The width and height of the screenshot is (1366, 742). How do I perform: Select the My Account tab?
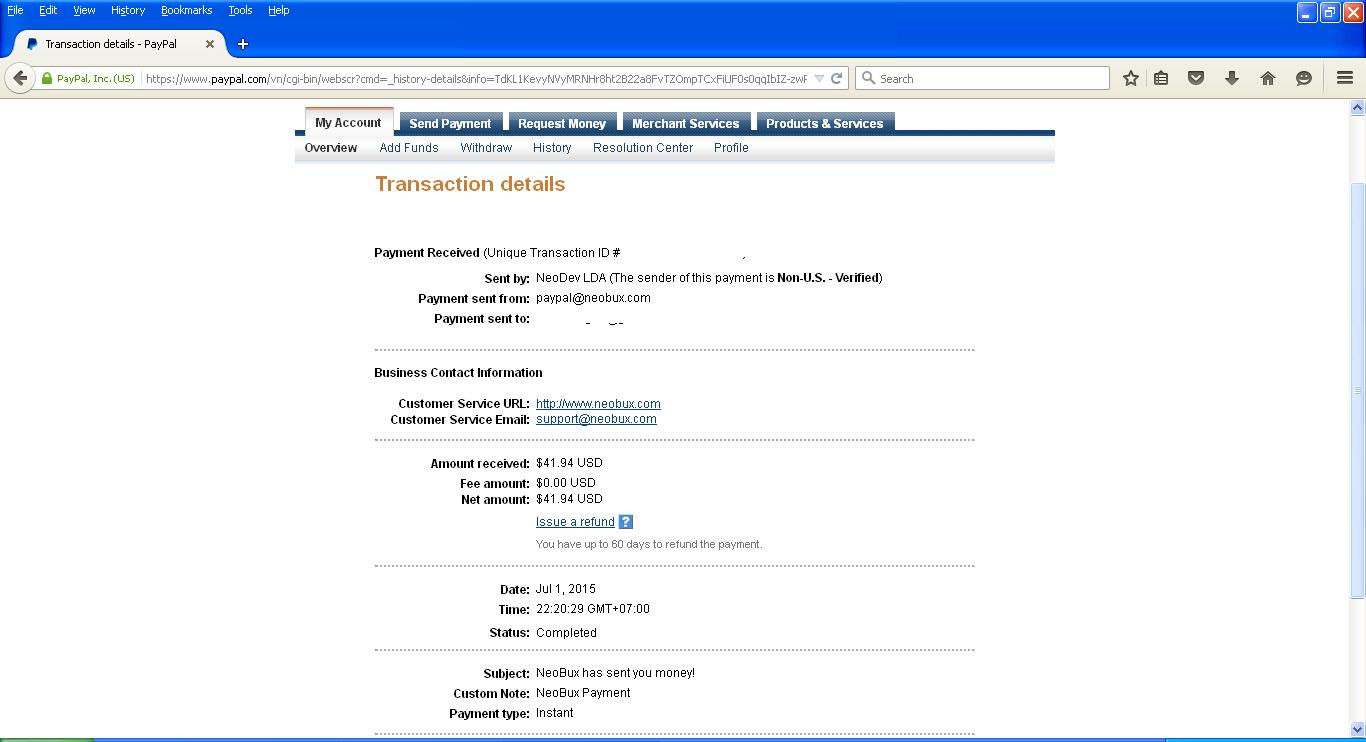(x=348, y=122)
